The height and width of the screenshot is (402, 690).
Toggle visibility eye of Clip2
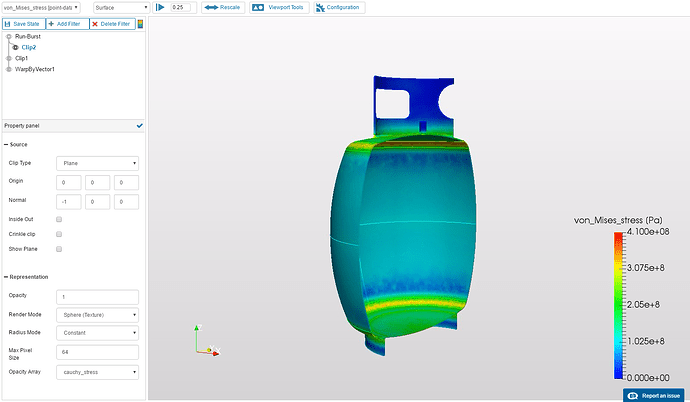coord(15,48)
